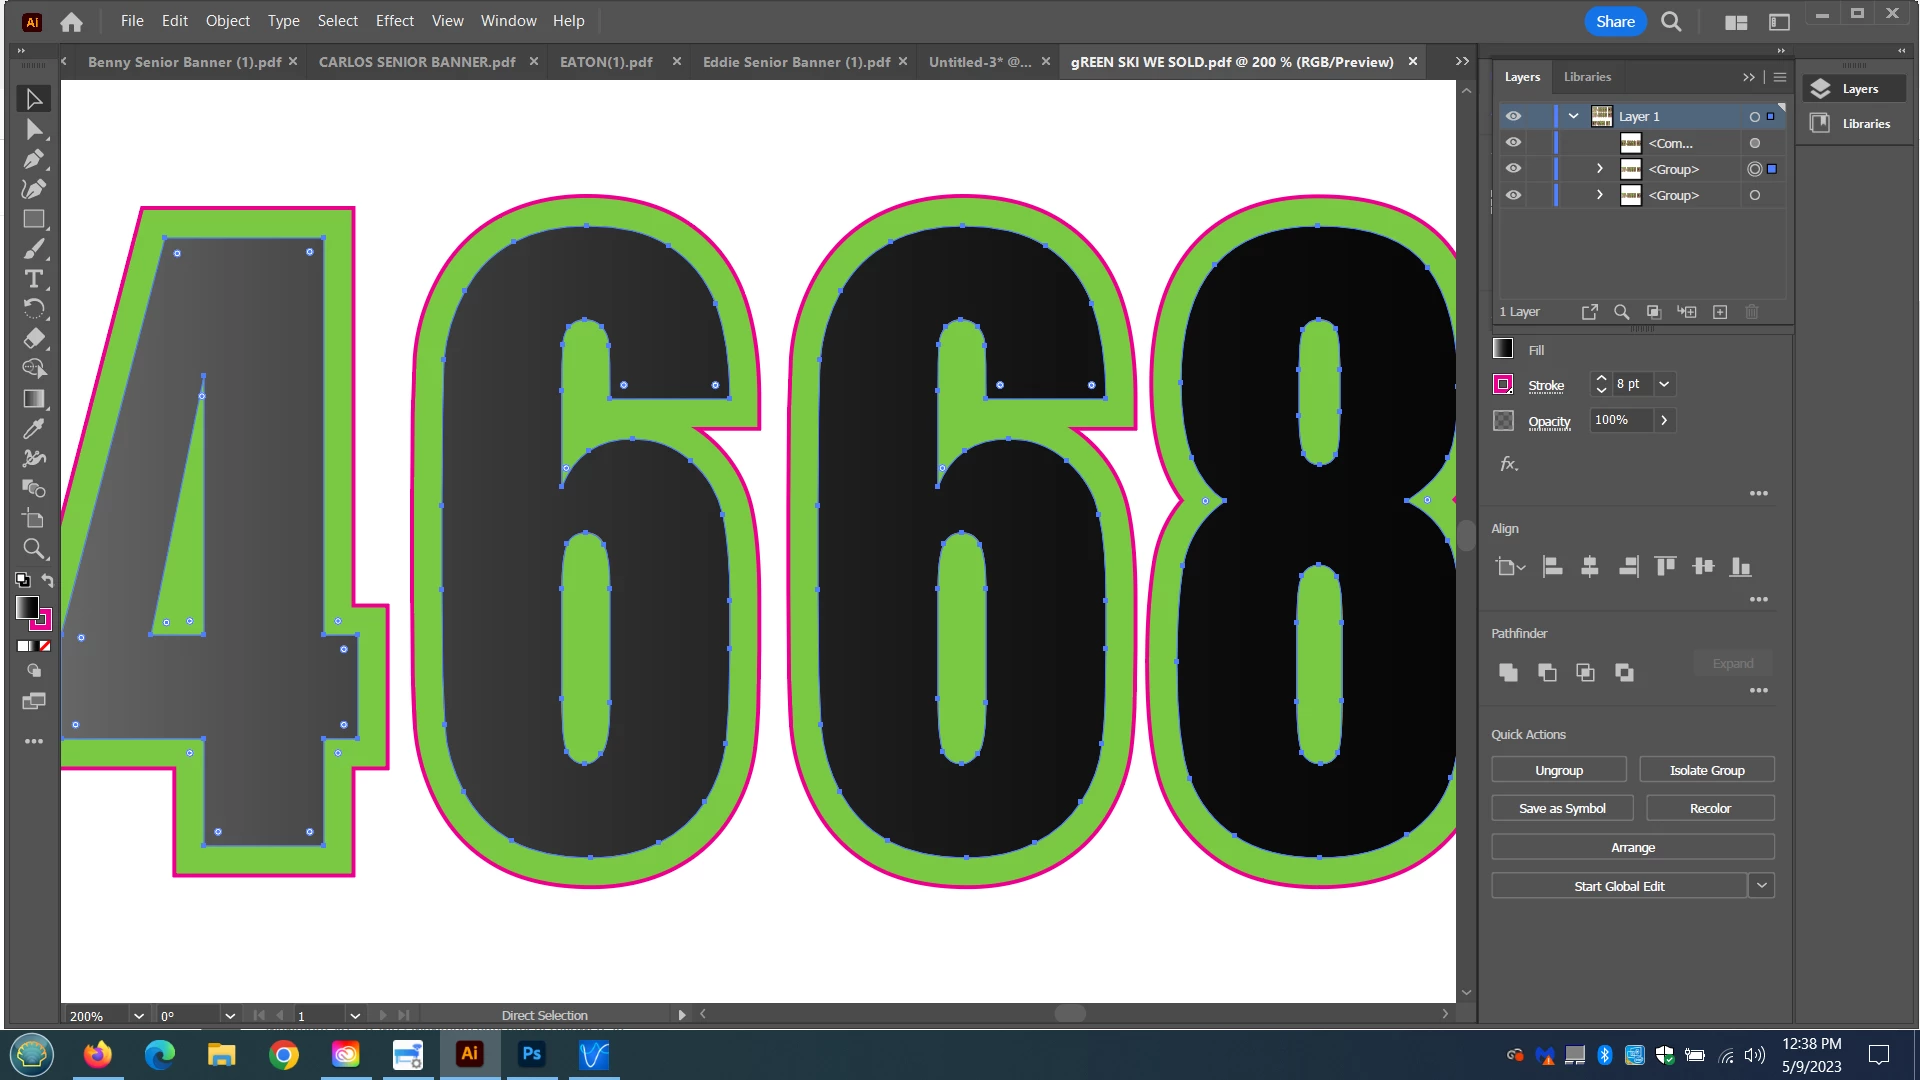Switch to Eddie Senior Banner tab
This screenshot has height=1080, width=1920.
[796, 62]
